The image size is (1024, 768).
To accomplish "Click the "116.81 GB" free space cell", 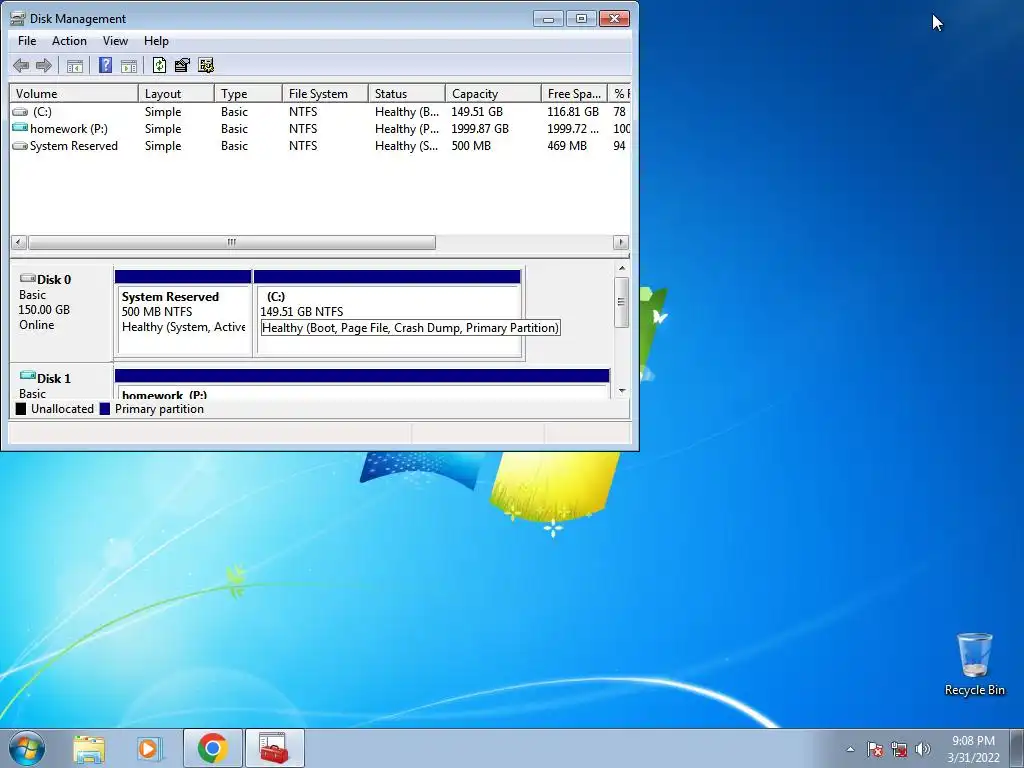I will pos(573,112).
